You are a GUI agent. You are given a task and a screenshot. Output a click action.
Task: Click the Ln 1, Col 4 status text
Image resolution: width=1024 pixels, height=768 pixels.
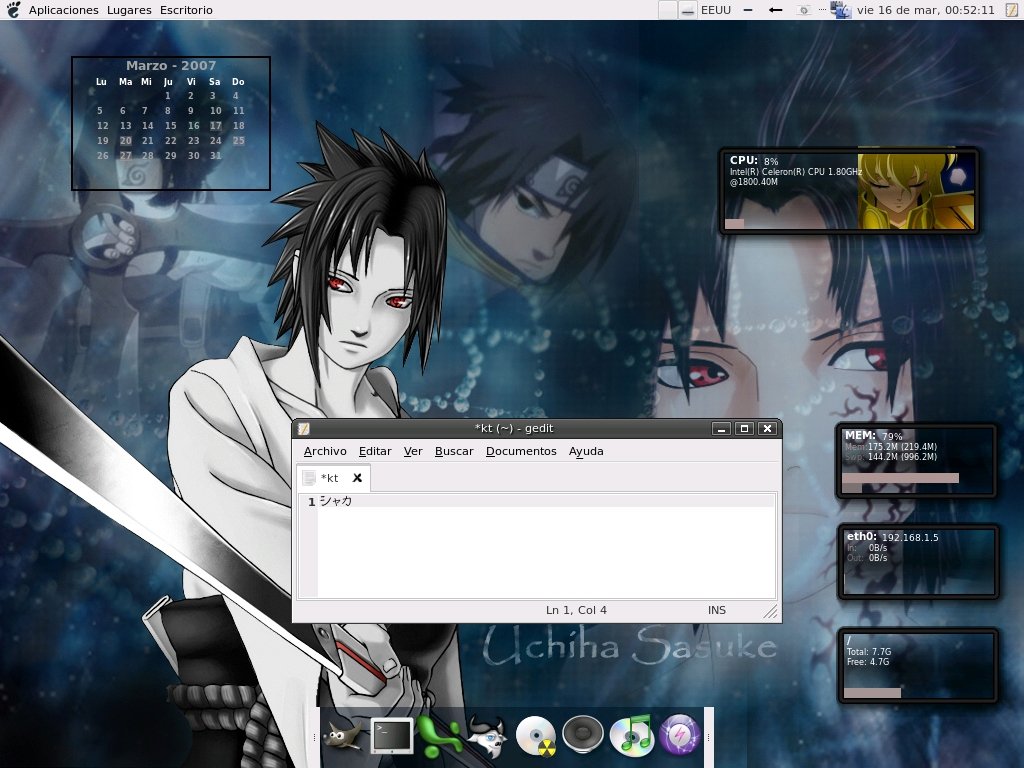pyautogui.click(x=576, y=610)
